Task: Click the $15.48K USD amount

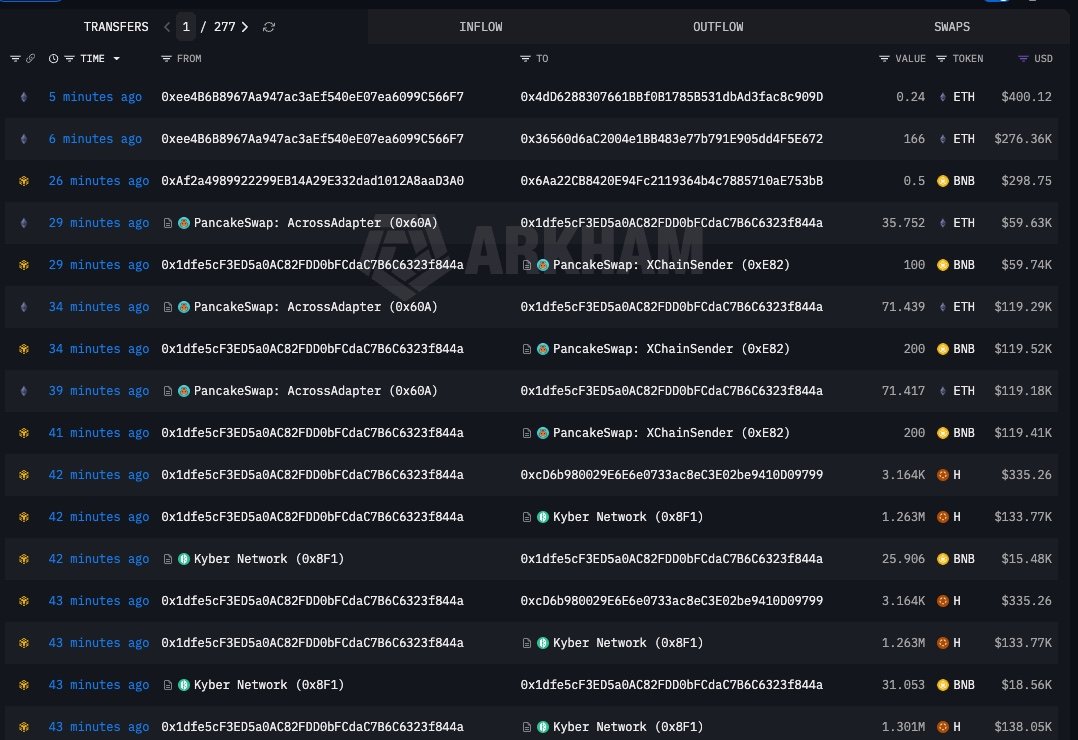Action: point(1026,558)
